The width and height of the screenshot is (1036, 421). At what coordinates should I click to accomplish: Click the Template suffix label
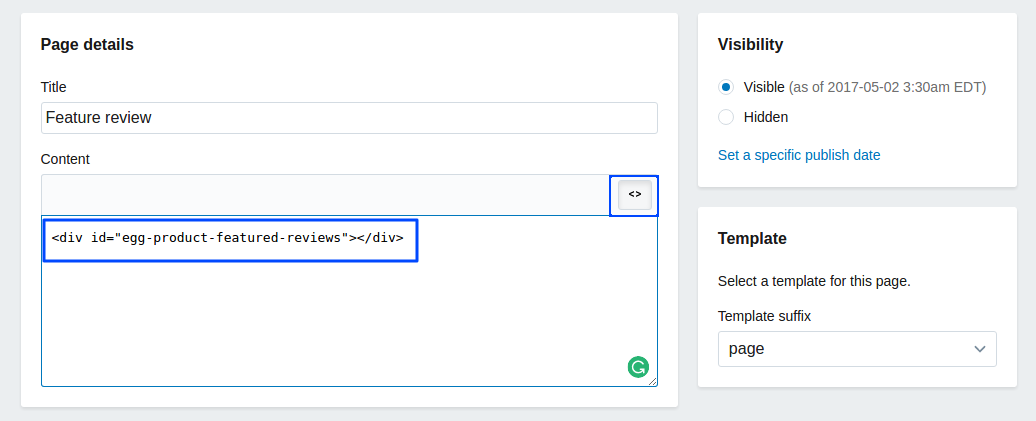[x=764, y=316]
